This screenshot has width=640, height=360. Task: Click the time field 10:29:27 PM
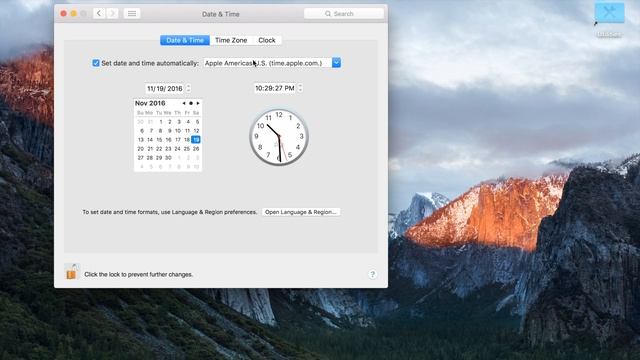(275, 88)
